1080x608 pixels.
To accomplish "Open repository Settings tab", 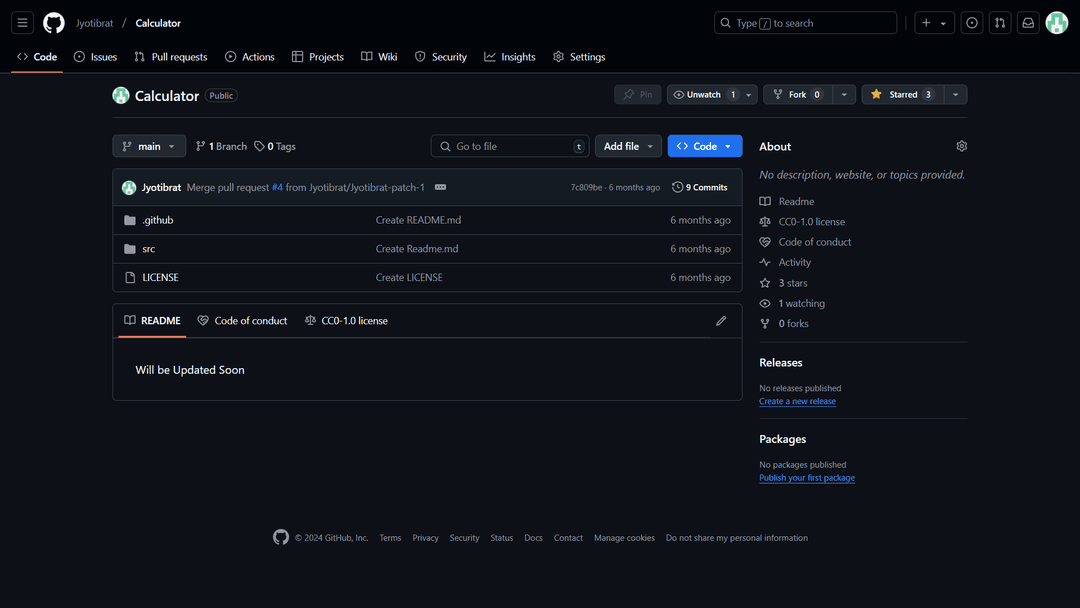I will pyautogui.click(x=579, y=56).
